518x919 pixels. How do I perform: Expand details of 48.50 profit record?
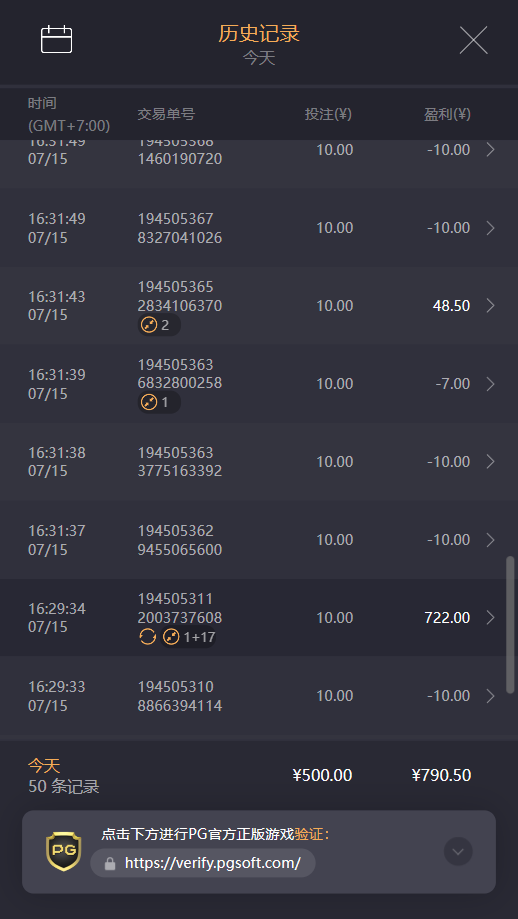pyautogui.click(x=490, y=305)
